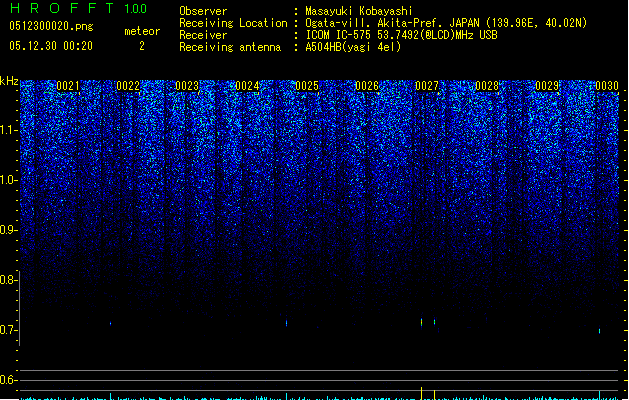The height and width of the screenshot is (400, 629).
Task: Click the meteor count label
Action: coord(142,31)
